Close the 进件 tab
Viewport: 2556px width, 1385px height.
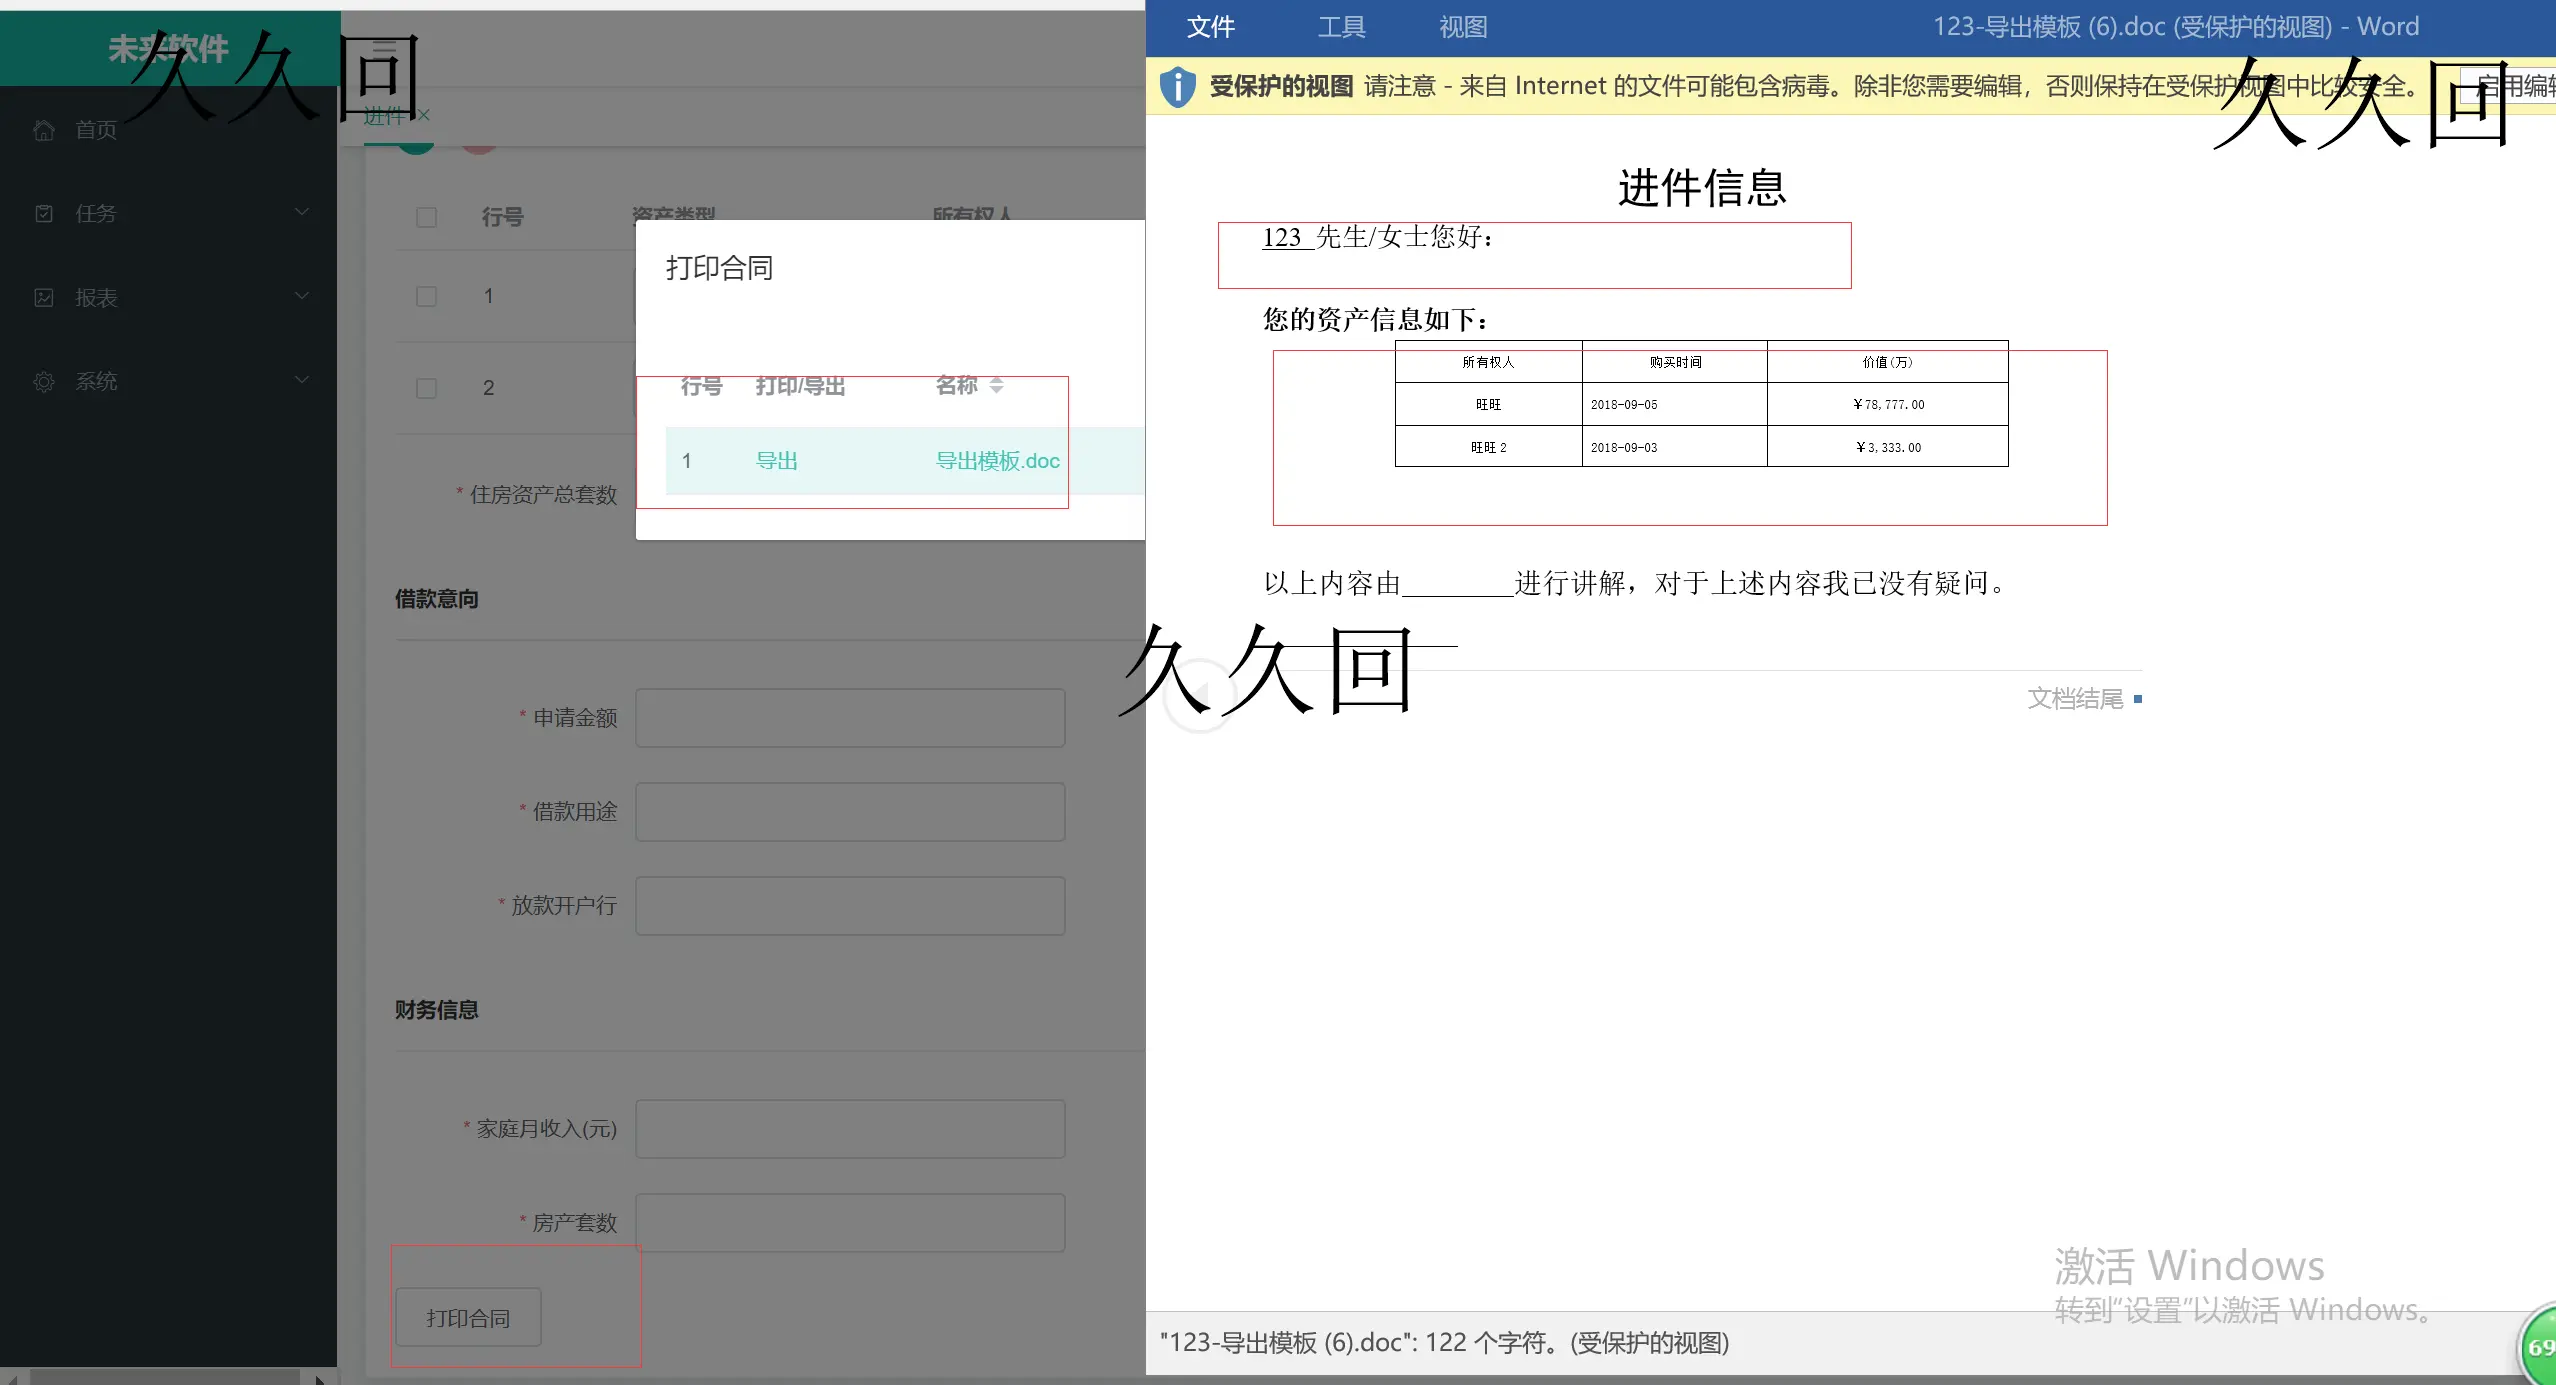[x=423, y=114]
